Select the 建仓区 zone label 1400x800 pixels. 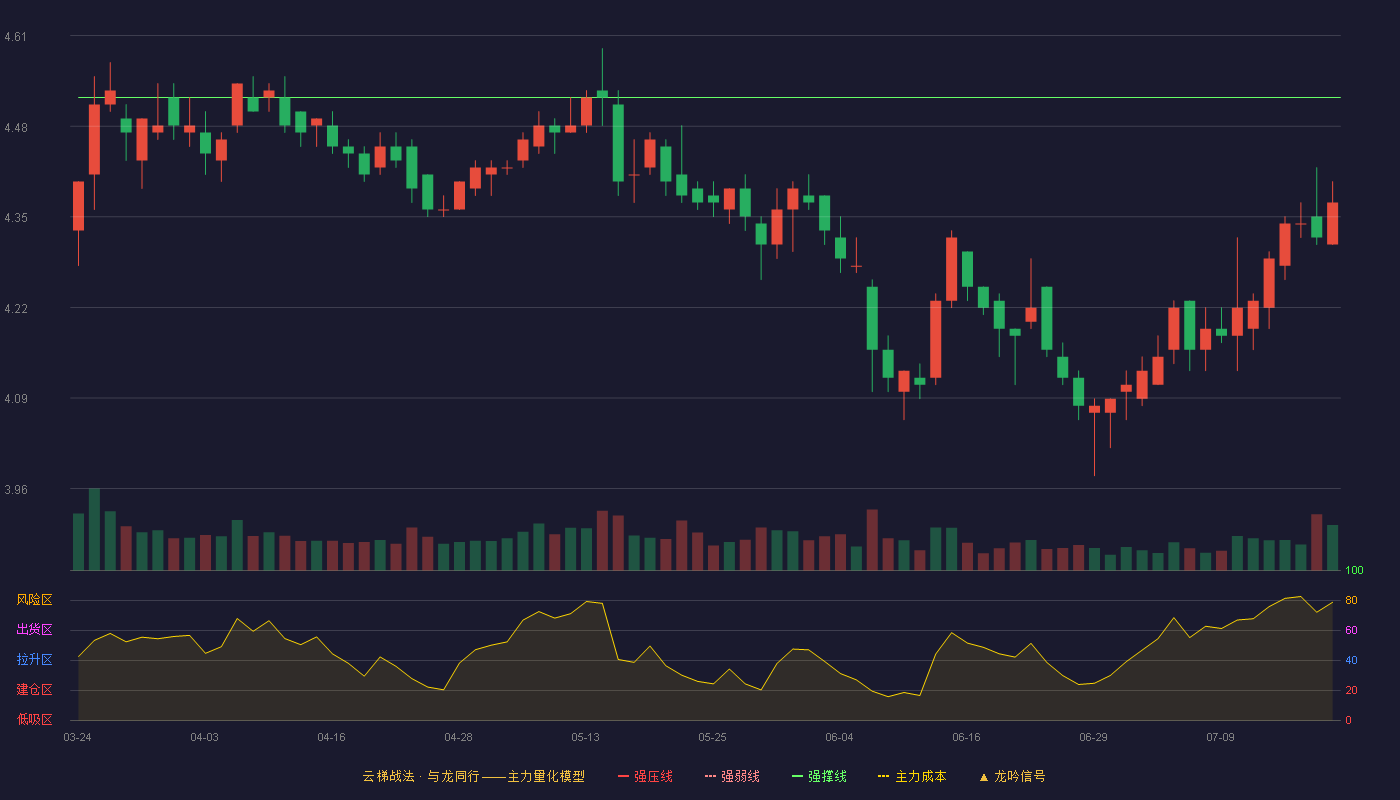click(x=34, y=690)
